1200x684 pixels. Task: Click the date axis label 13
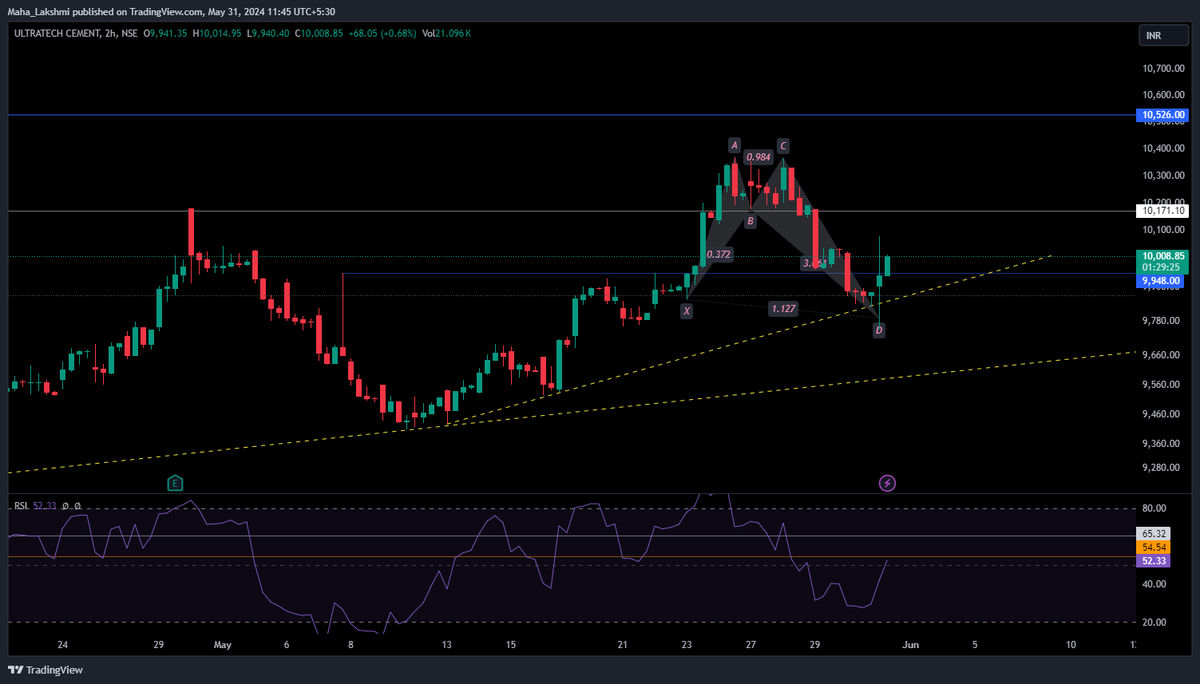447,645
